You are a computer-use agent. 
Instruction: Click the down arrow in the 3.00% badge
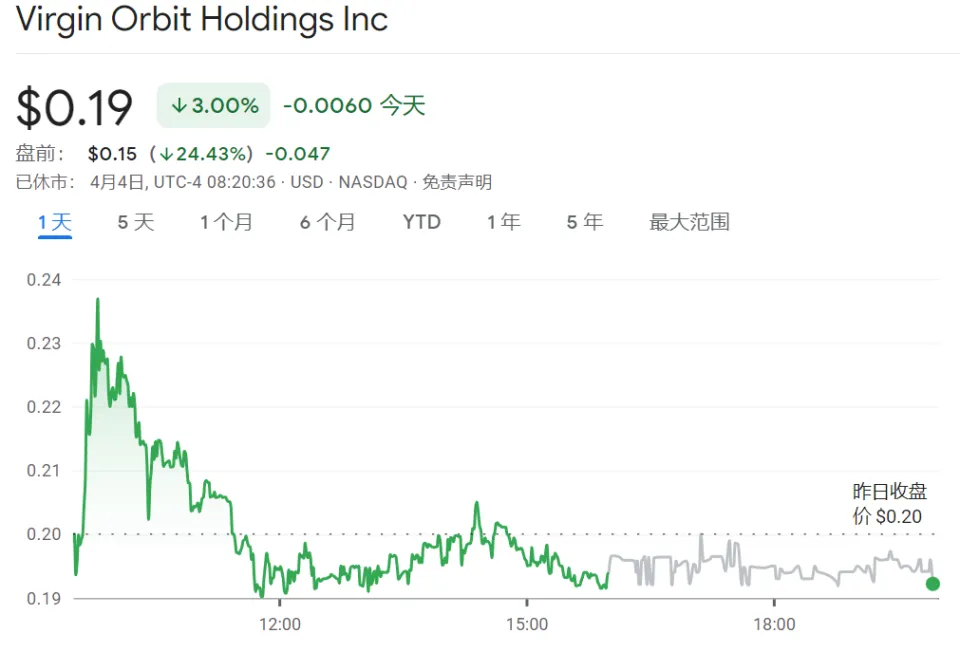tap(180, 106)
